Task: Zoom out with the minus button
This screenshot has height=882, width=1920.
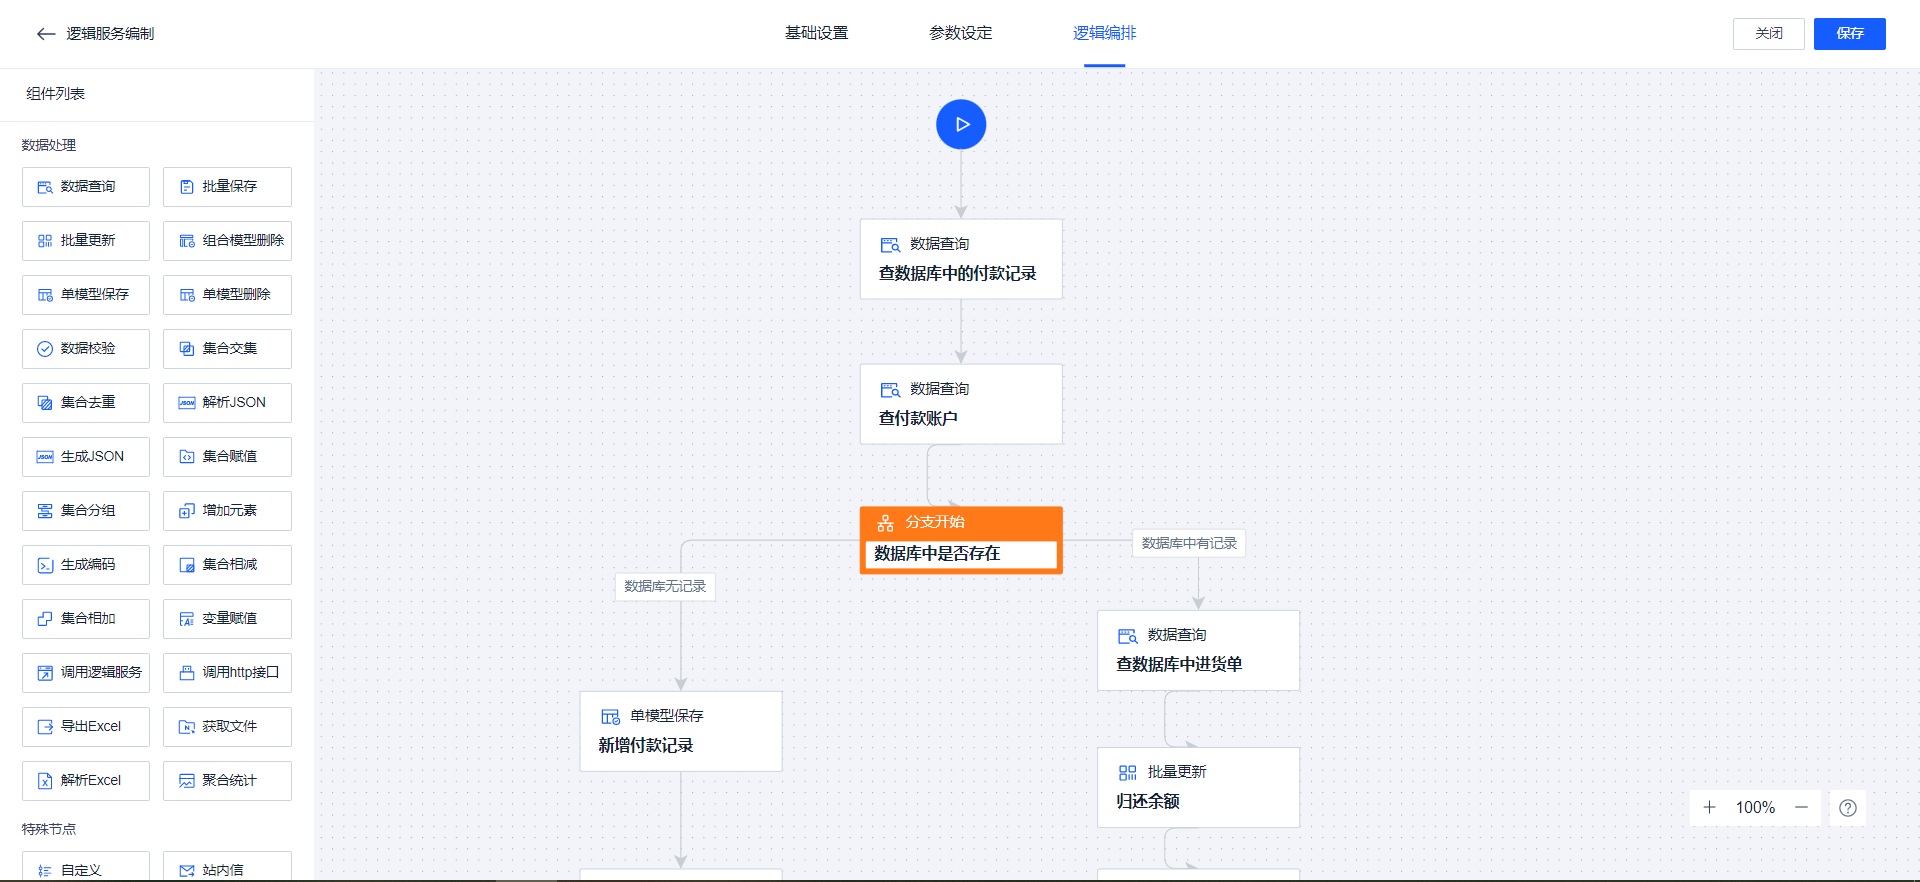Action: [x=1801, y=807]
